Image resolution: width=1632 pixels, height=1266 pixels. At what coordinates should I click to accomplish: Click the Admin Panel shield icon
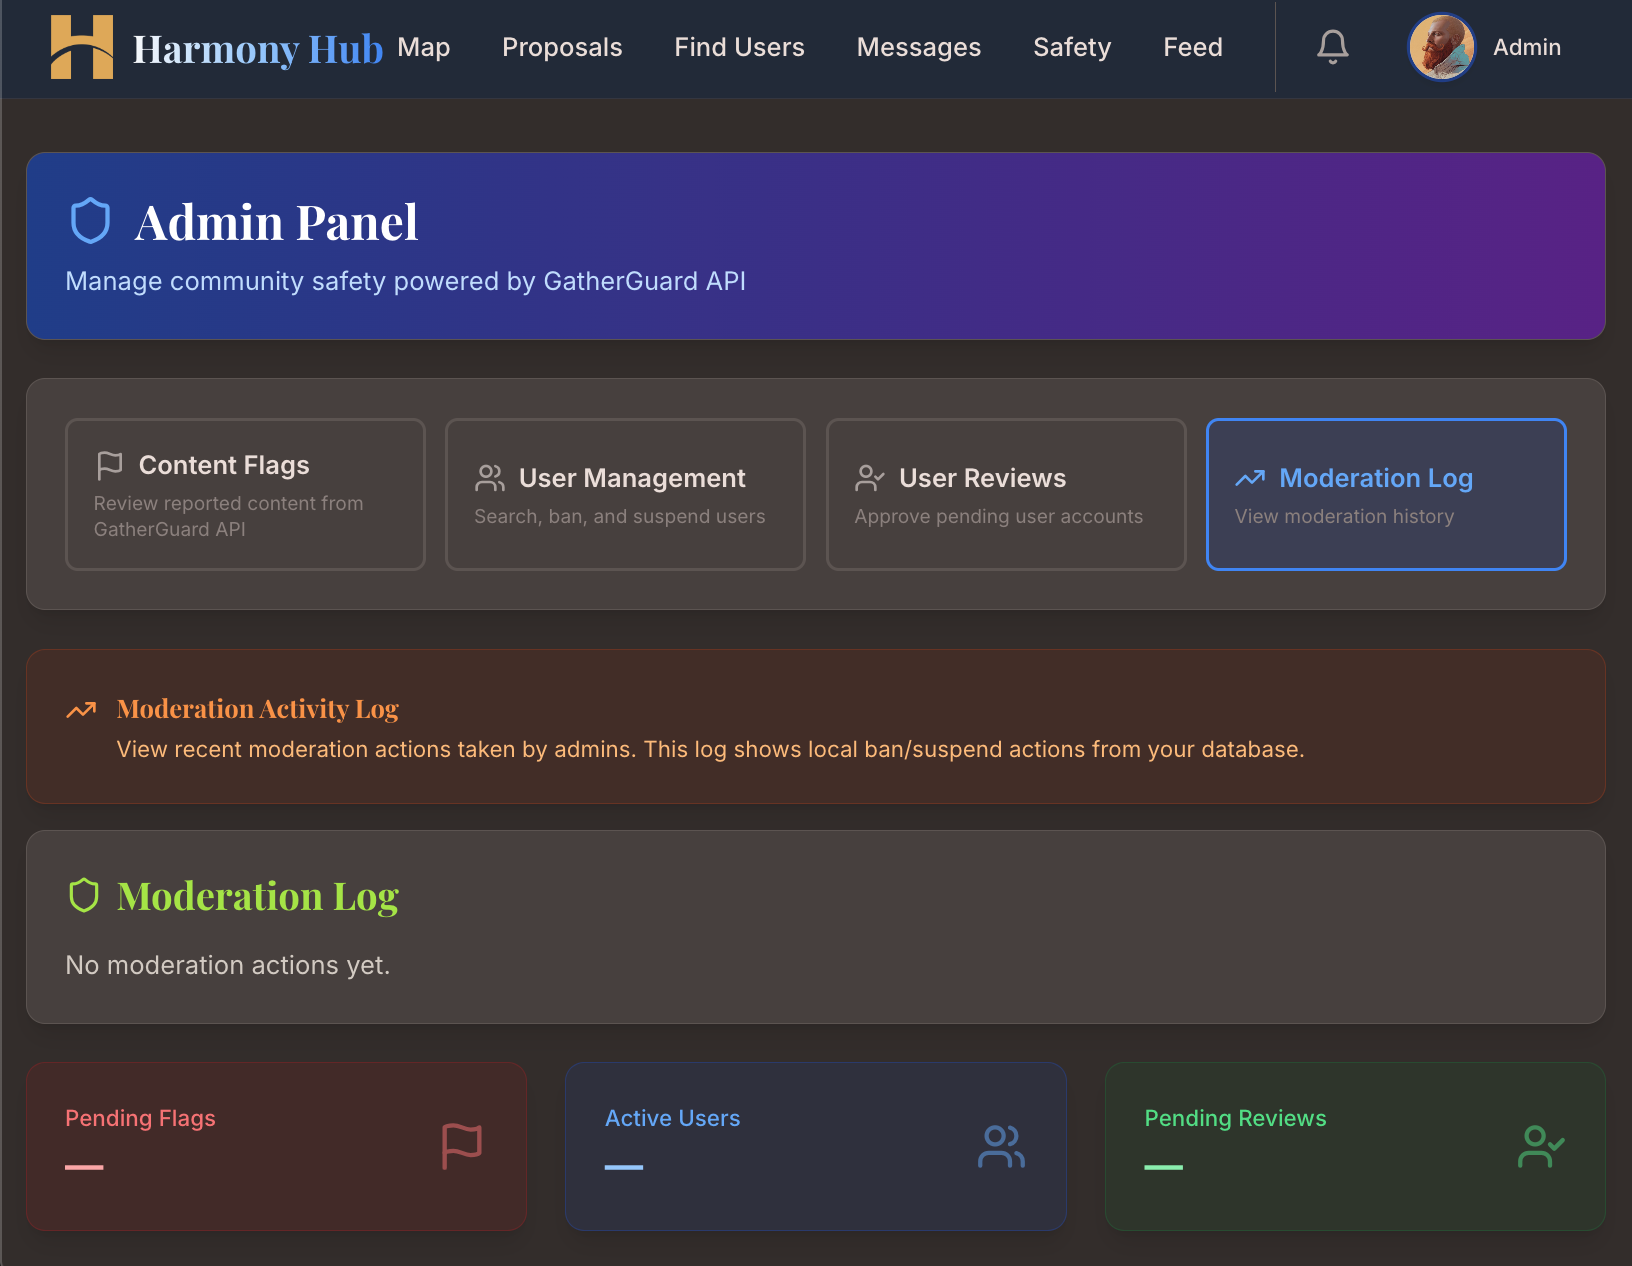pos(90,220)
